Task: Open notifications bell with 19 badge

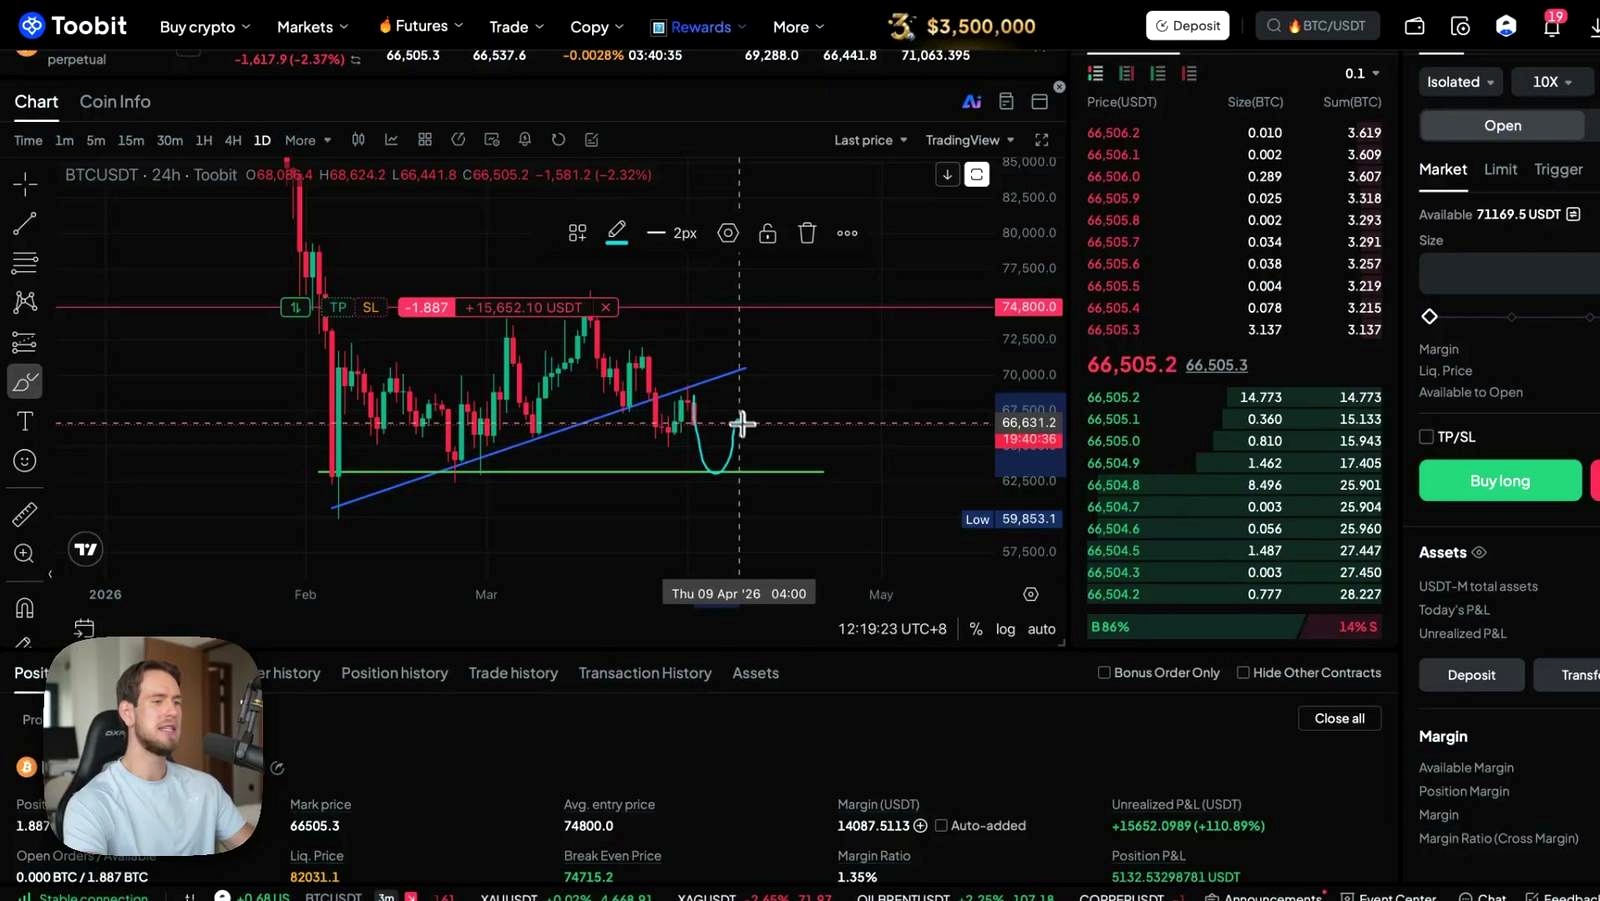Action: click(1551, 26)
